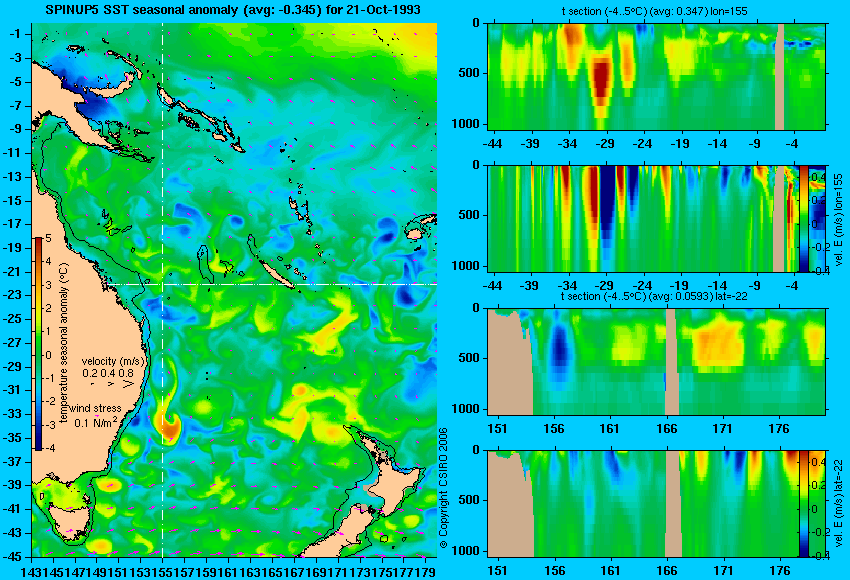Viewport: 850px width, 580px height.
Task: Click the '171' tick under lat=-22 velocity section
Action: coord(723,571)
